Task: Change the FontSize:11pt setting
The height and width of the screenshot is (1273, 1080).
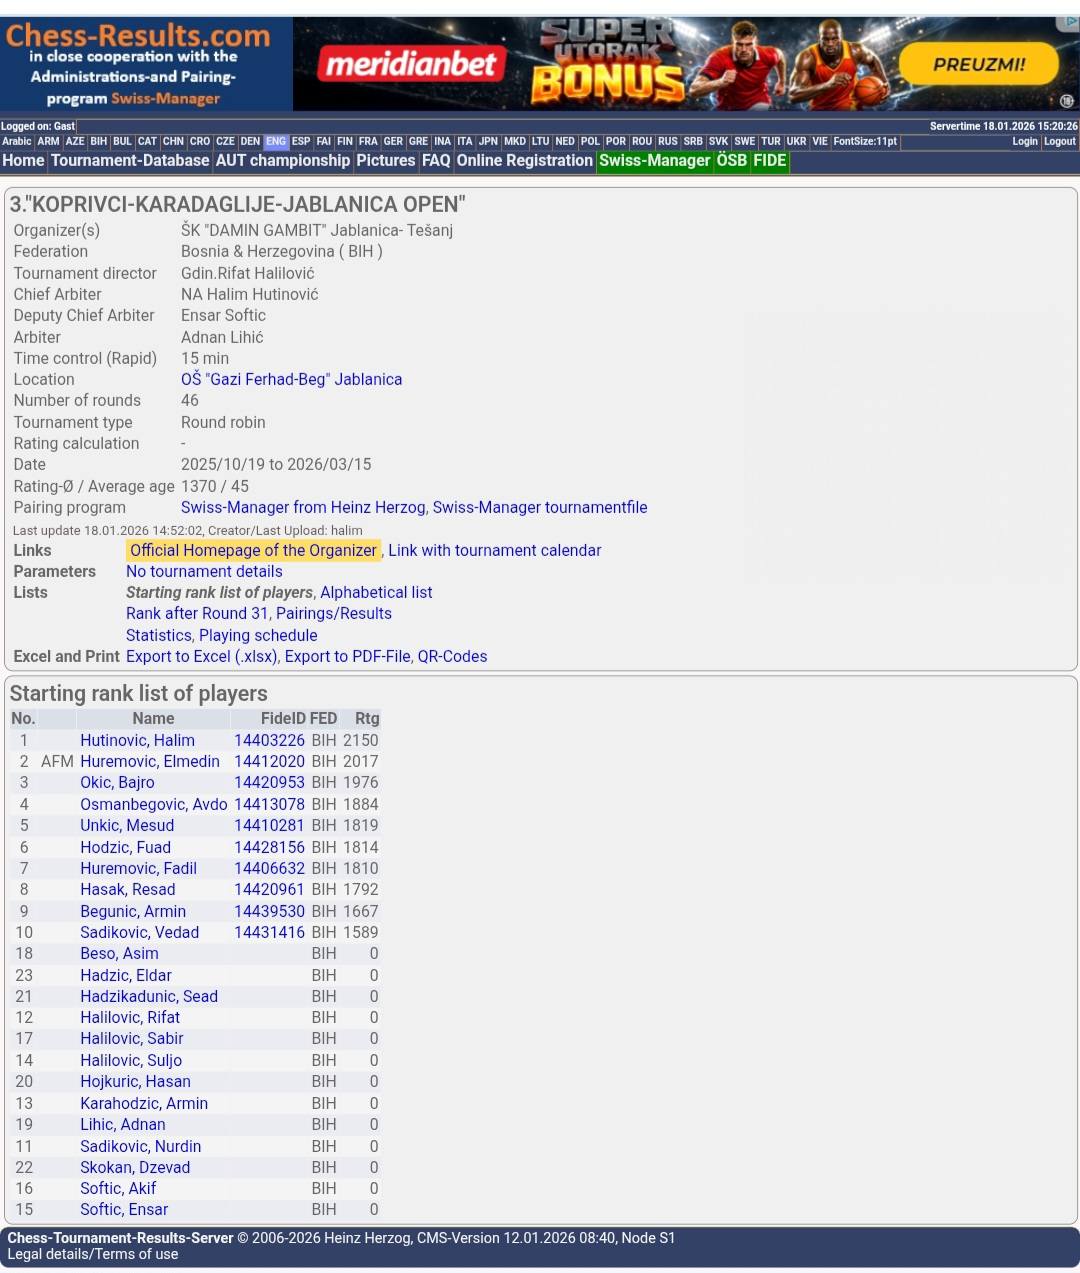Action: click(865, 142)
